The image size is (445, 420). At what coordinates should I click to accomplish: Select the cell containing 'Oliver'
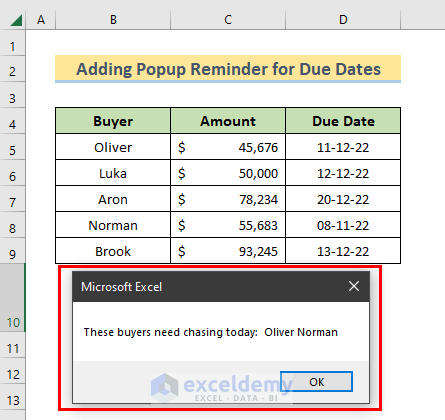coord(113,147)
